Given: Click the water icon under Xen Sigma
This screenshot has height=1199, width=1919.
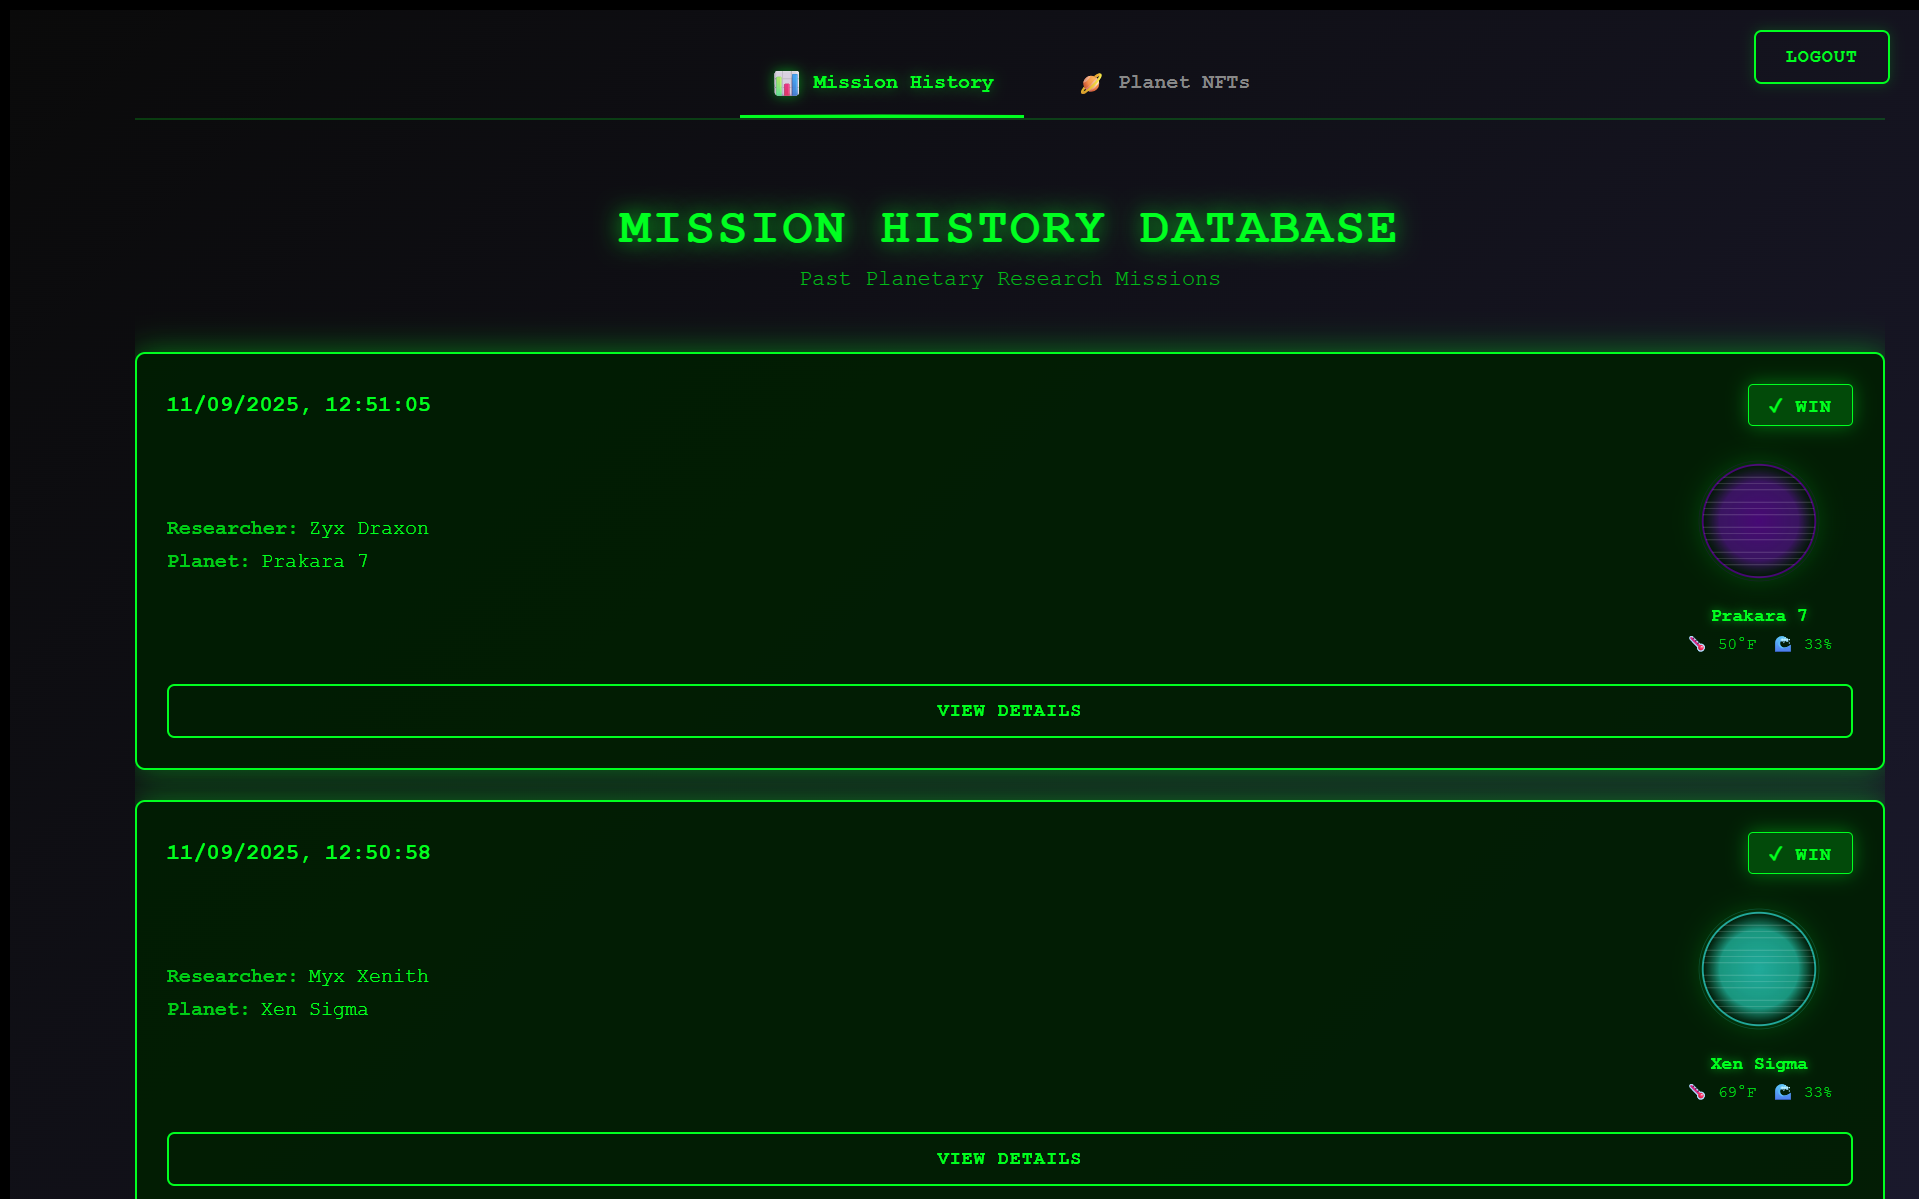Looking at the screenshot, I should click(x=1783, y=1092).
